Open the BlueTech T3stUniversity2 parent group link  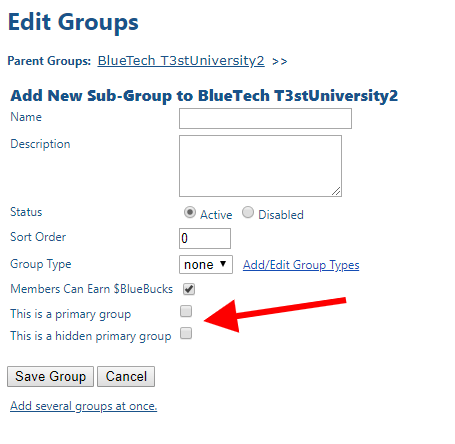tap(181, 61)
